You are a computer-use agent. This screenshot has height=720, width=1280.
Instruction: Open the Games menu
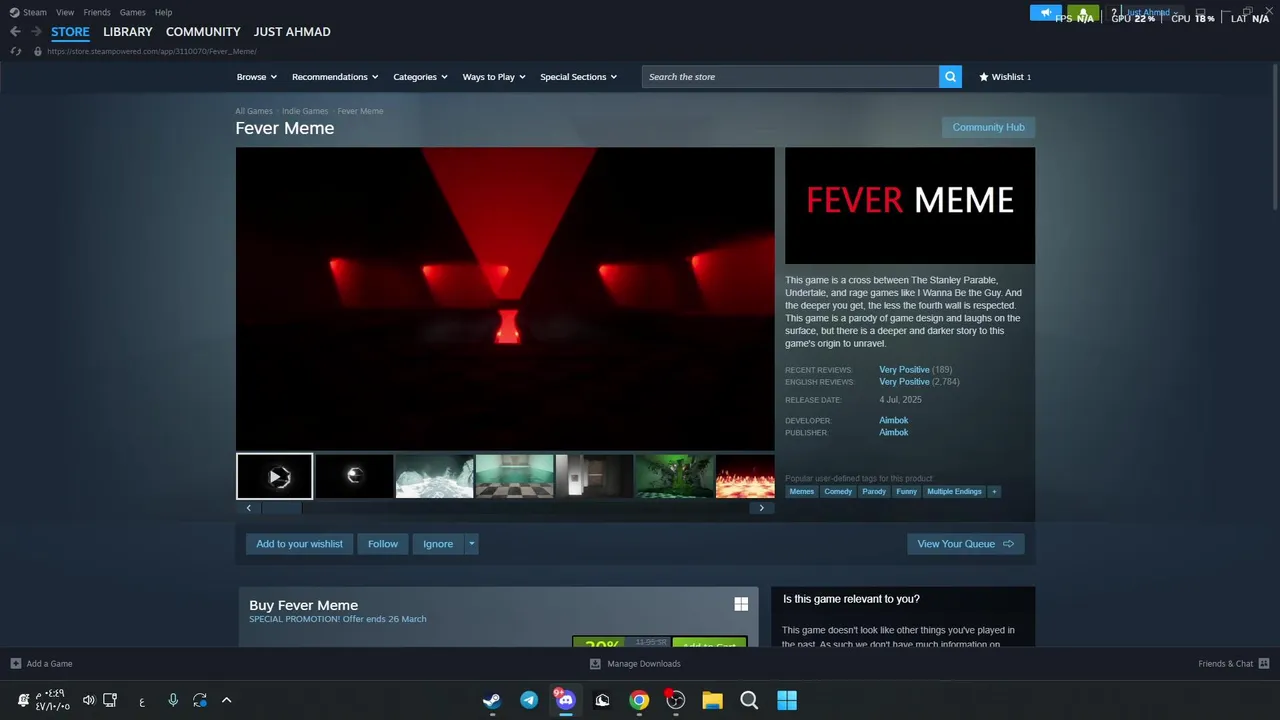point(132,12)
